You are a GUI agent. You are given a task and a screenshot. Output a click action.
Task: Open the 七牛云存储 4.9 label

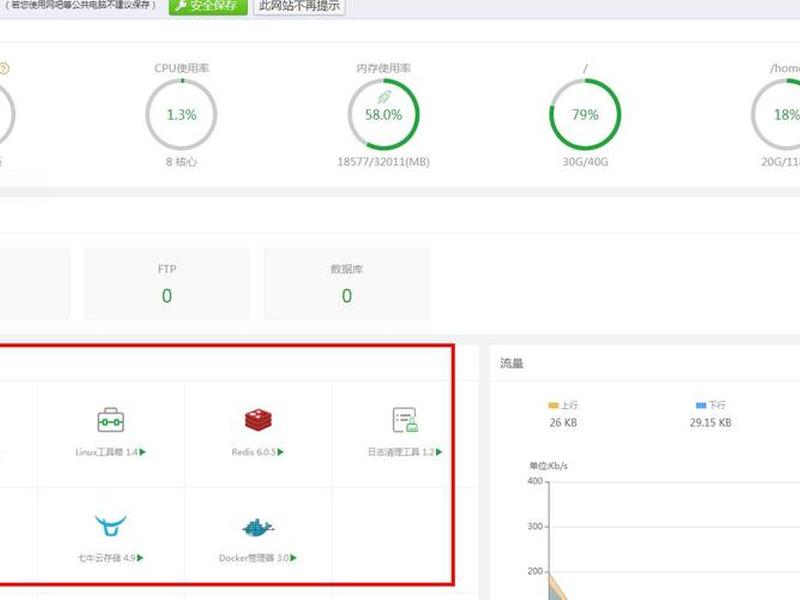[107, 558]
